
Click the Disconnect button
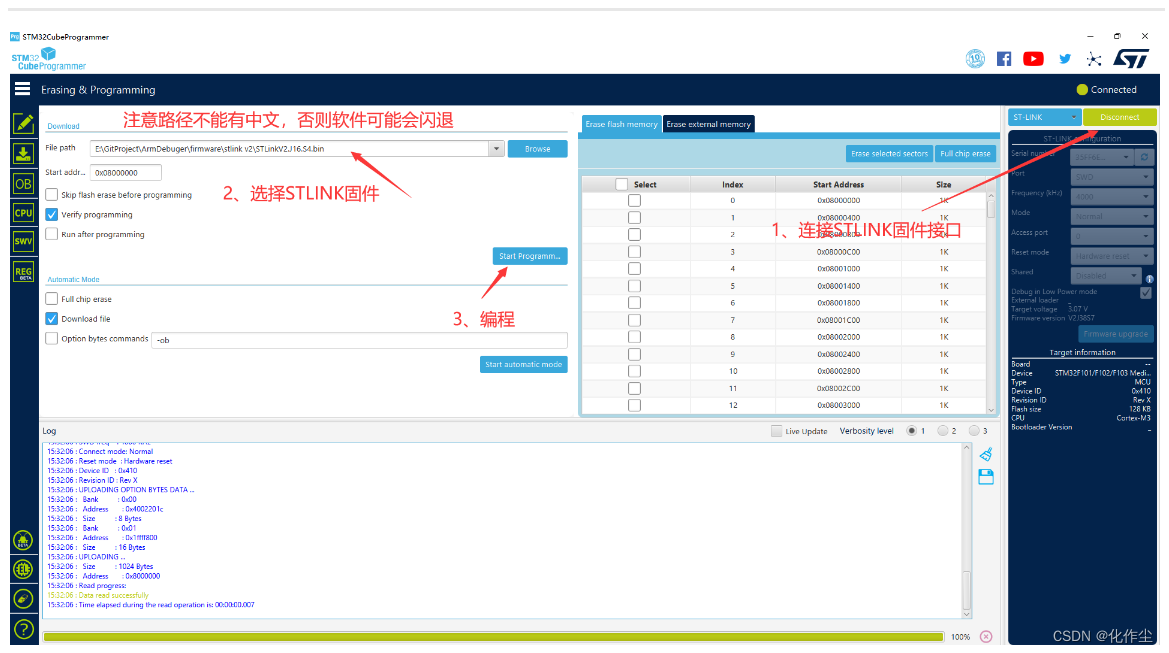tap(1120, 117)
